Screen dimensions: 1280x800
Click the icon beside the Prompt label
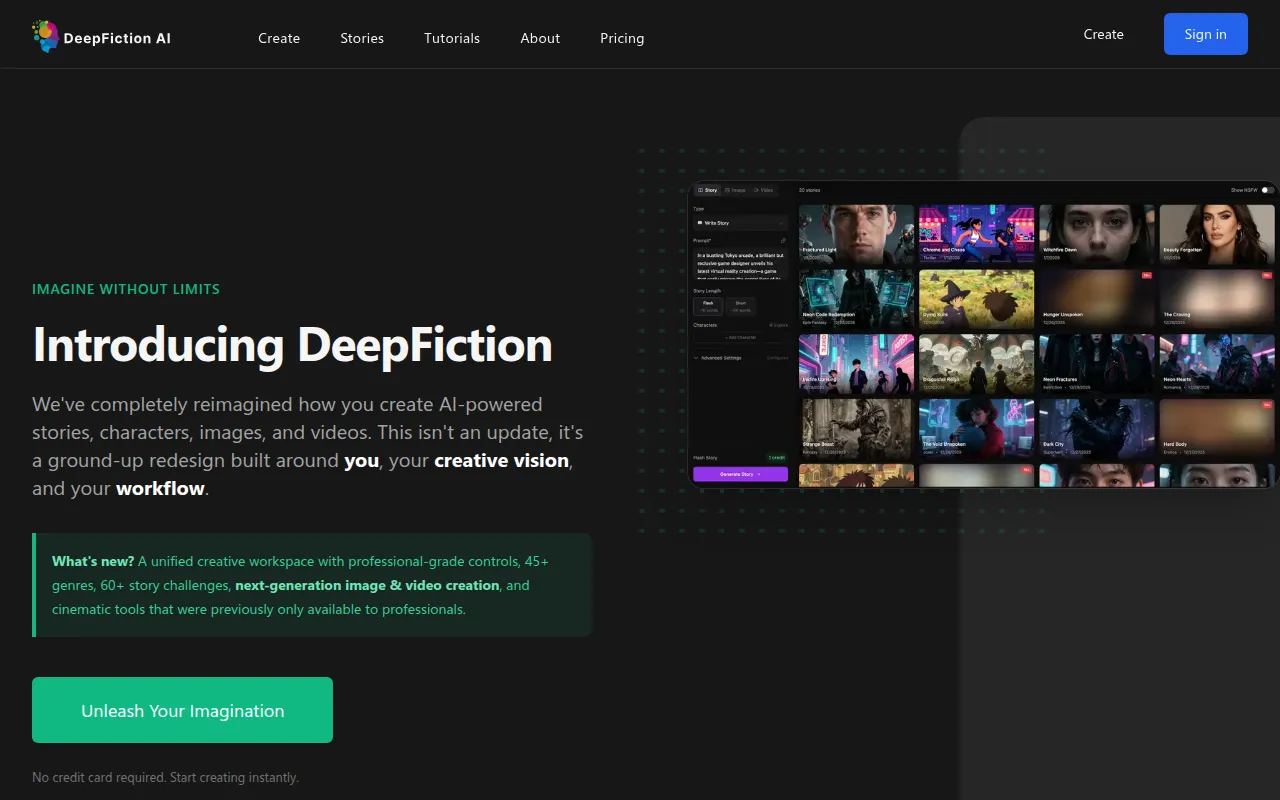(x=783, y=241)
